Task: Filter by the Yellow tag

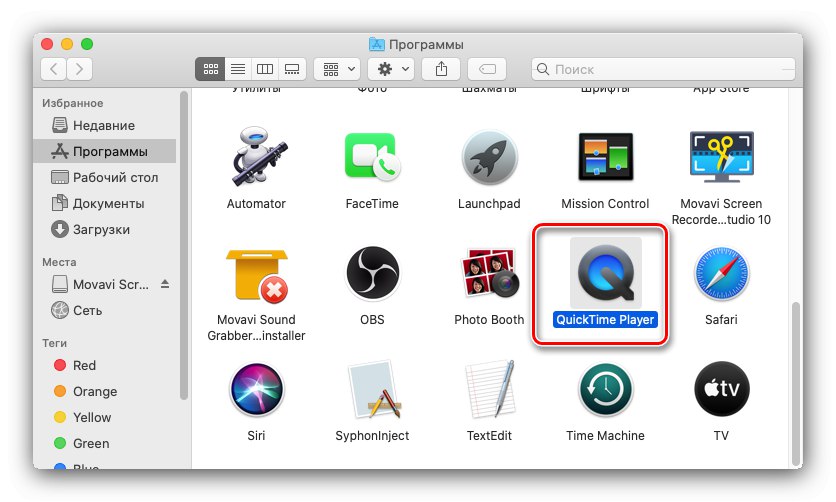Action: click(104, 418)
